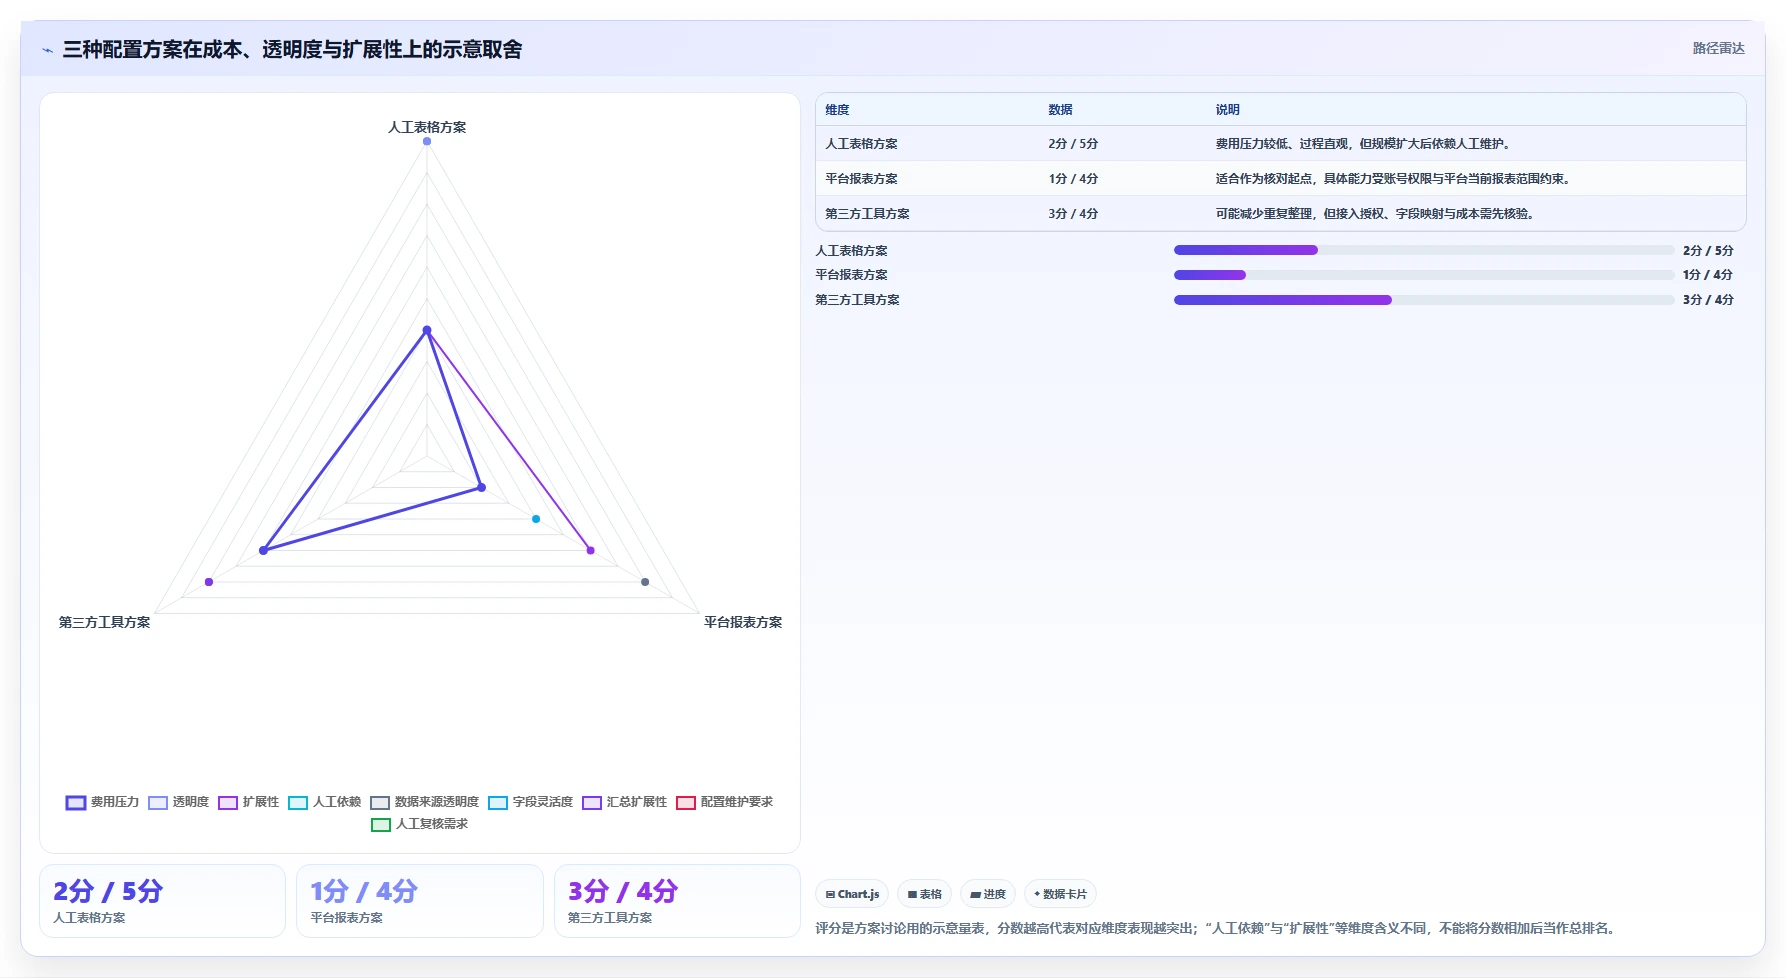This screenshot has height=978, width=1786.
Task: Click the chart title 三种配置方案 heading
Action: tap(292, 50)
